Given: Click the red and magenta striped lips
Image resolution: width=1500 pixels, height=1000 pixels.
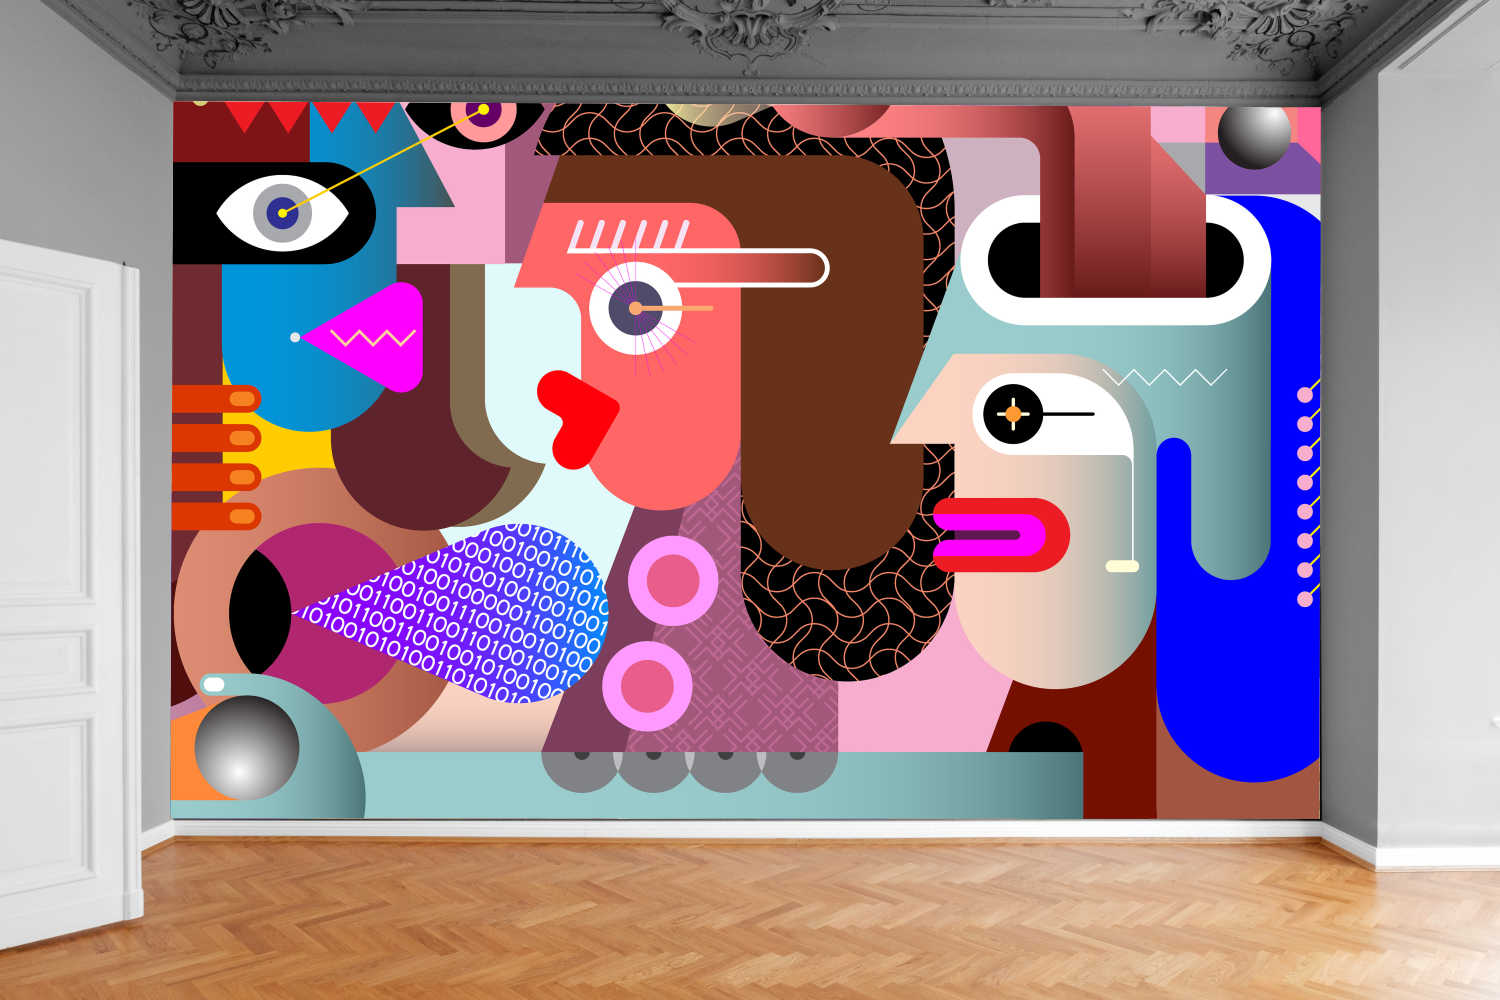Looking at the screenshot, I should 1000,535.
